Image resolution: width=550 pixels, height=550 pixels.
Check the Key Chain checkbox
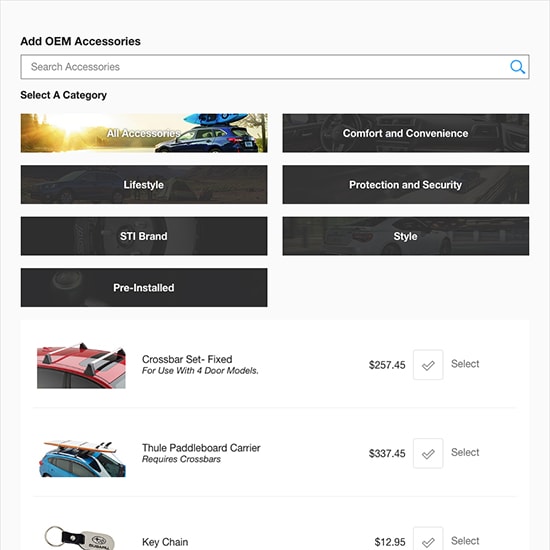pyautogui.click(x=428, y=538)
